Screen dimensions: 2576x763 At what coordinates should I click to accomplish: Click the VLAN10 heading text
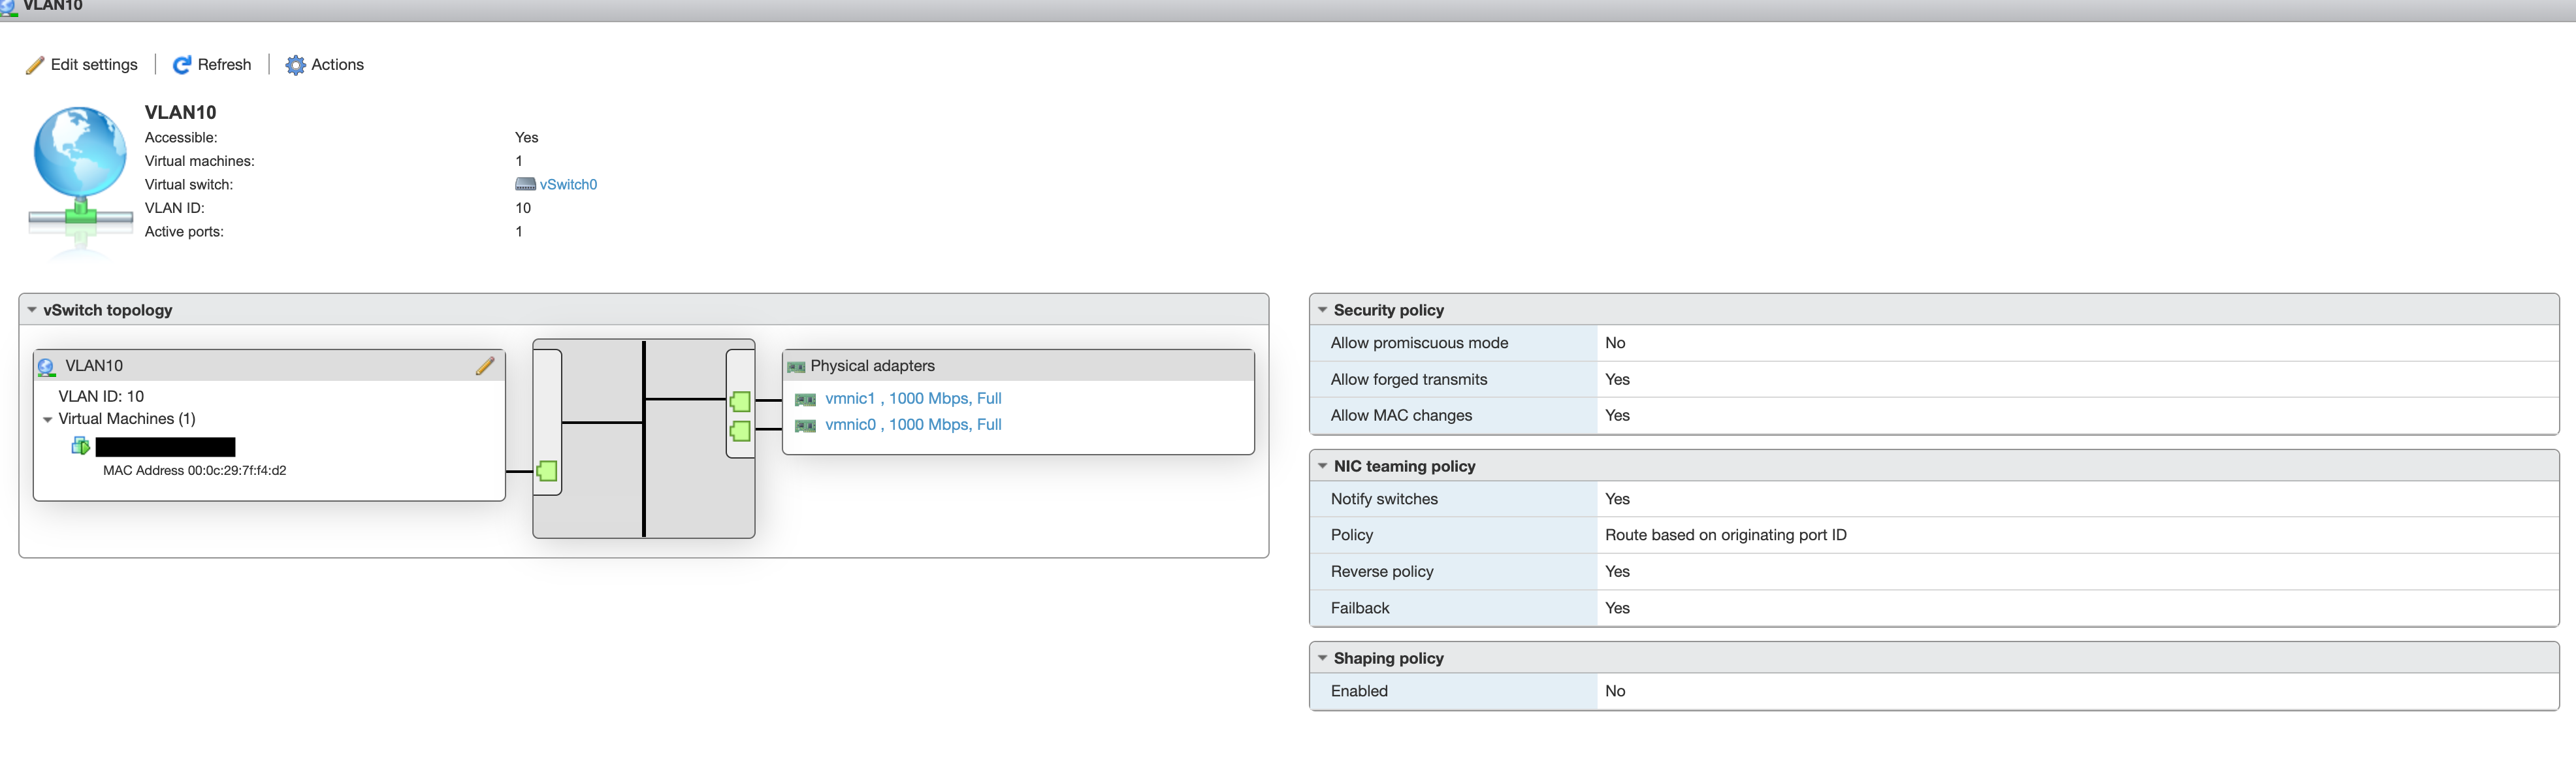click(x=180, y=112)
